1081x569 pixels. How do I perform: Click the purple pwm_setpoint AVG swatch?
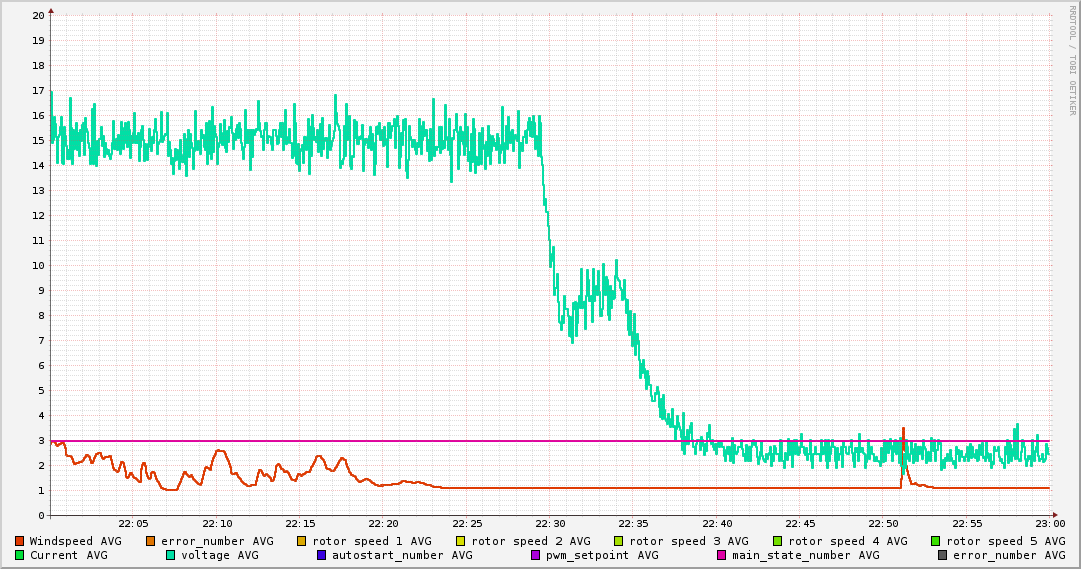click(536, 555)
